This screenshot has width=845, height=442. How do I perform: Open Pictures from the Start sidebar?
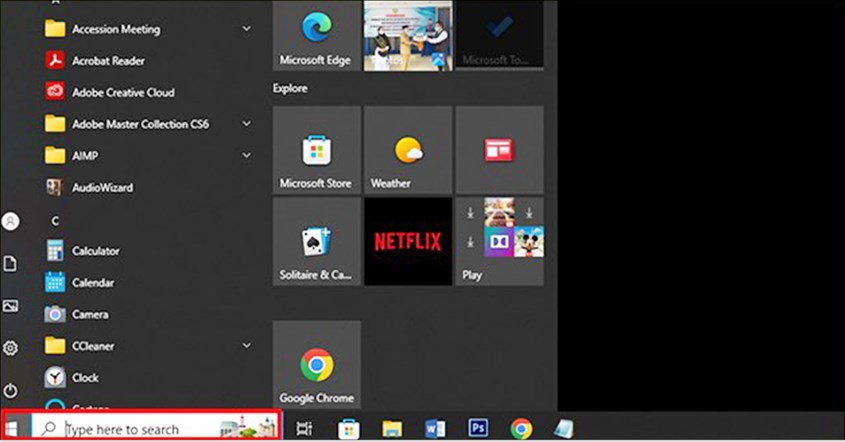10,306
